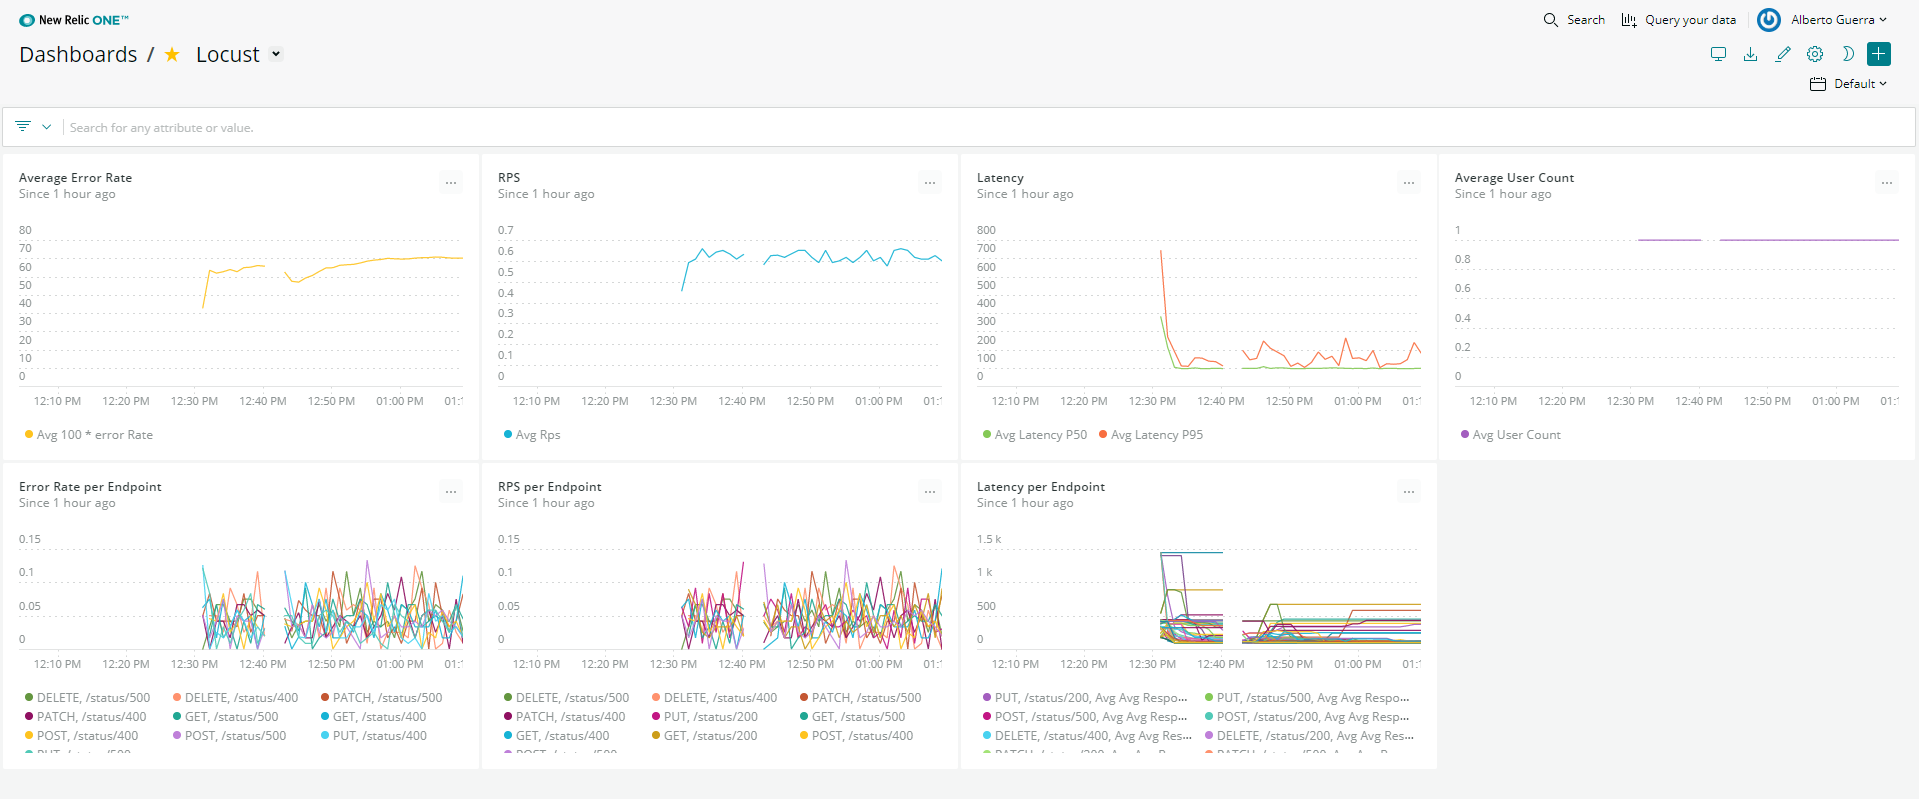Click DELETE, /status/500 legend label in Error Rate per Endpoint
1919x799 pixels.
(93, 698)
